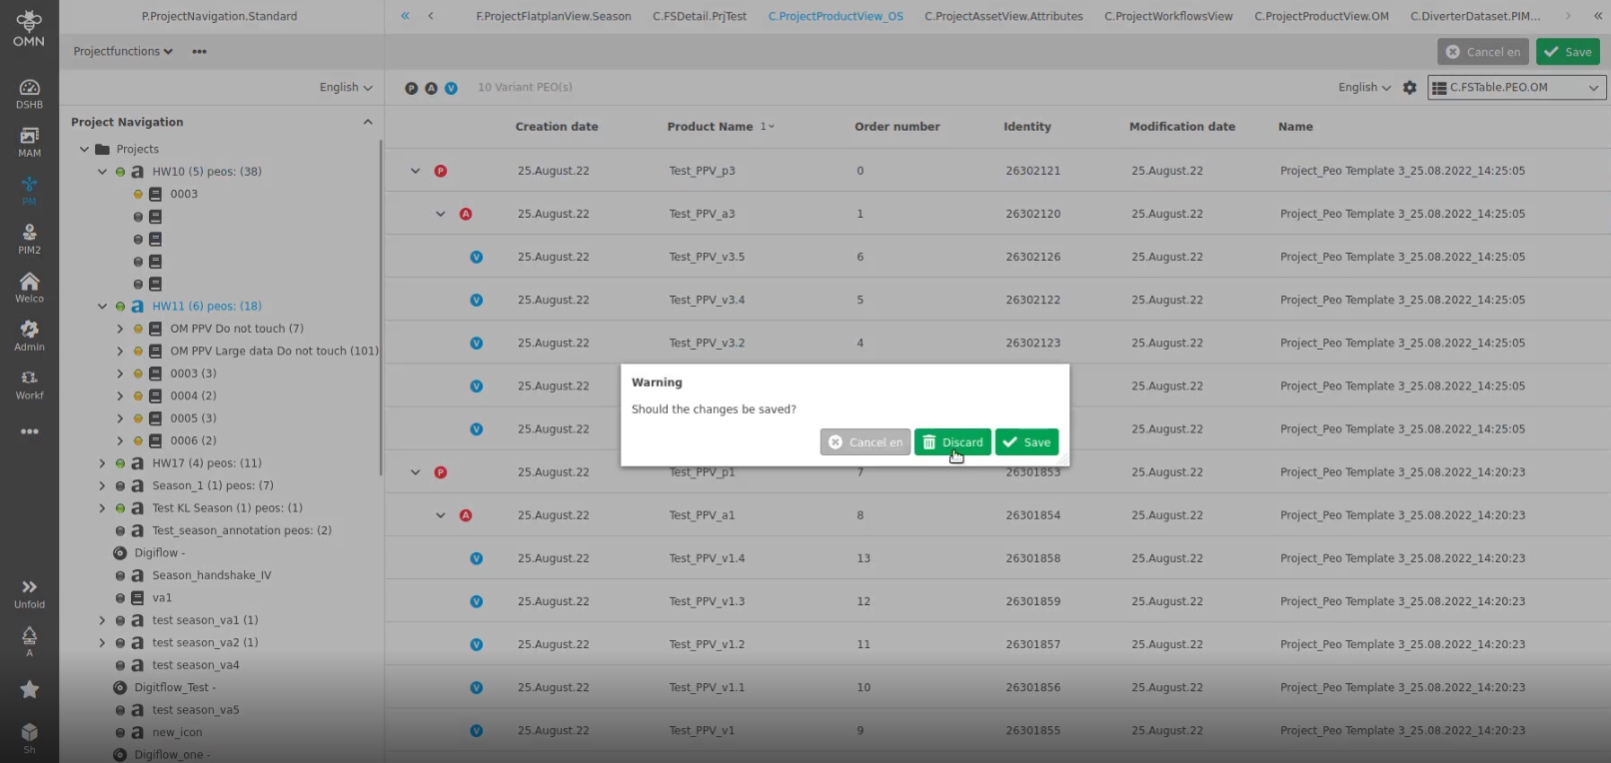Viewport: 1611px width, 763px height.
Task: Click the favorites star icon in sidebar
Action: point(29,689)
